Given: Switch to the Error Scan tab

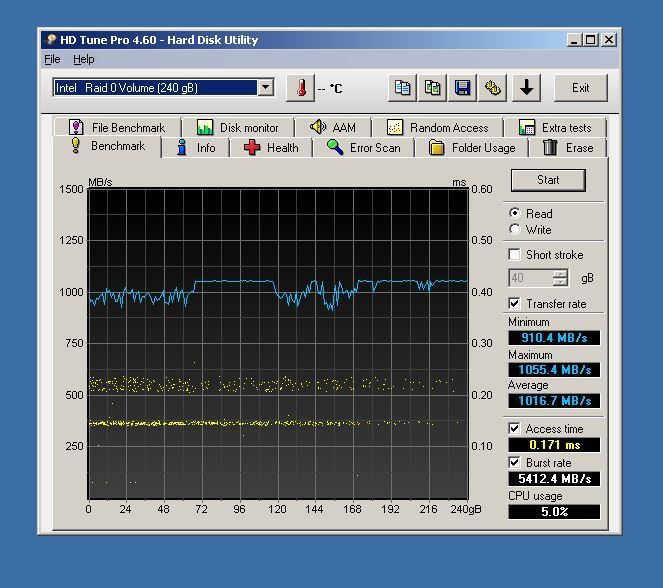Looking at the screenshot, I should (x=364, y=148).
